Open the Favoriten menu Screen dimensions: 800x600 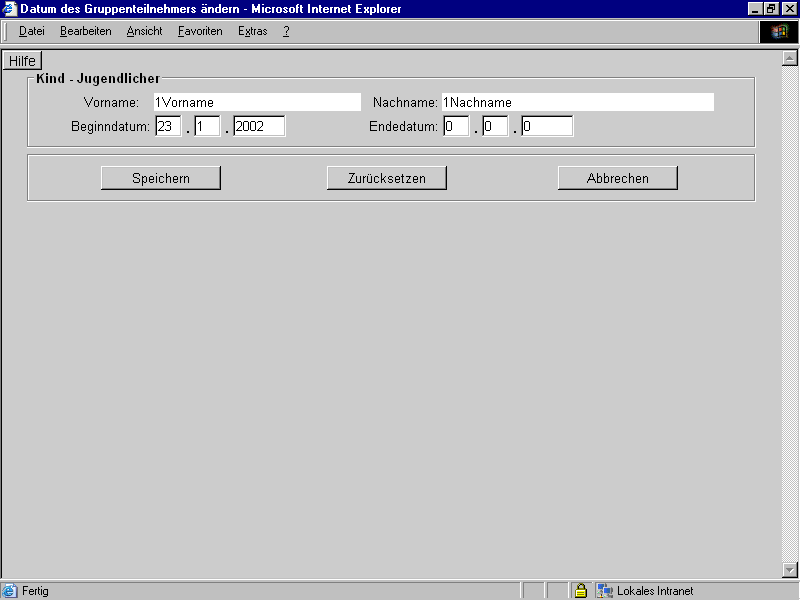pos(199,31)
